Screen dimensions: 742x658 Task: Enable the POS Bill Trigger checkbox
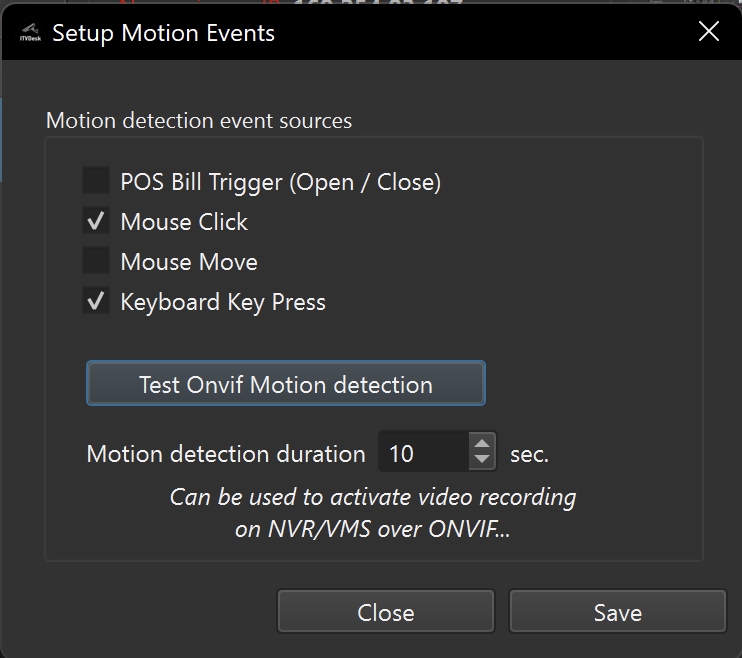tap(96, 182)
